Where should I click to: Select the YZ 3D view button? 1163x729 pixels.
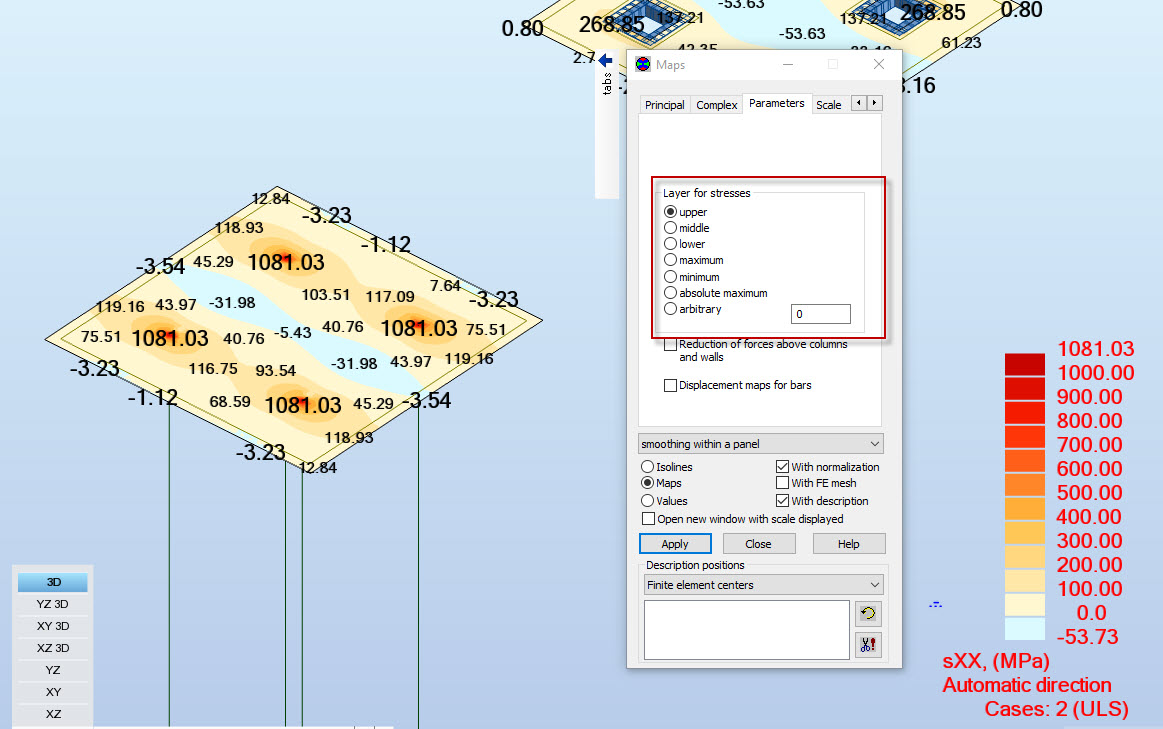pyautogui.click(x=52, y=603)
